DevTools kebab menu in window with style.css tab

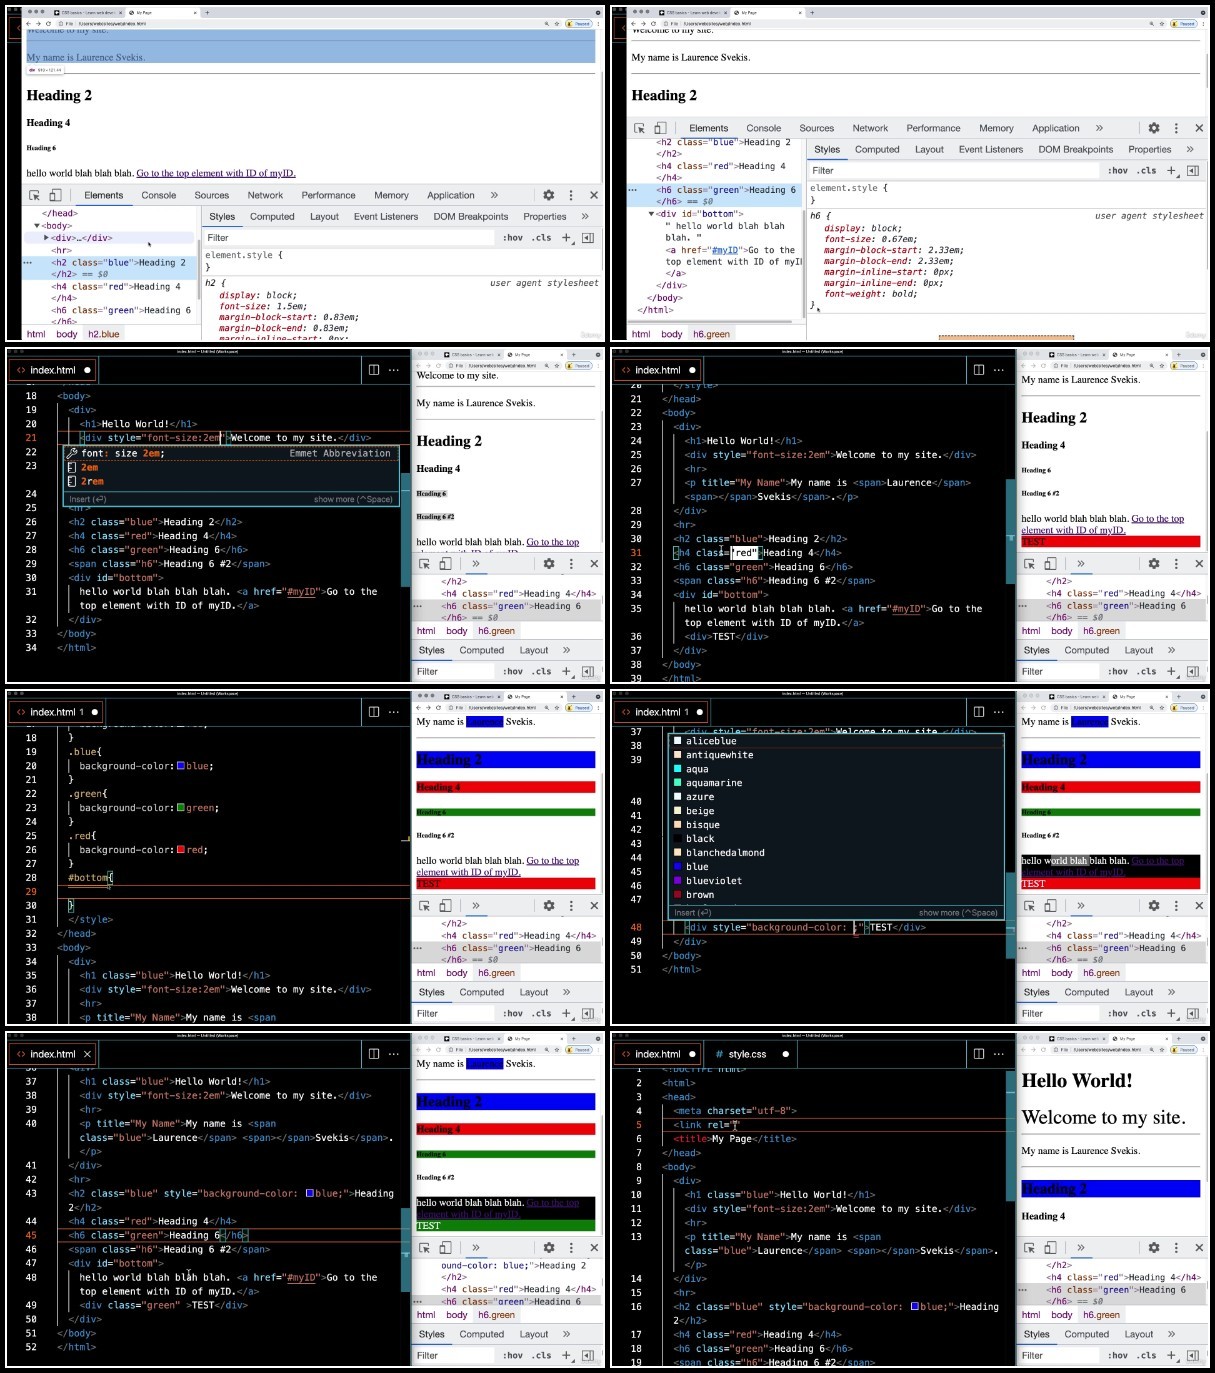(1176, 1248)
